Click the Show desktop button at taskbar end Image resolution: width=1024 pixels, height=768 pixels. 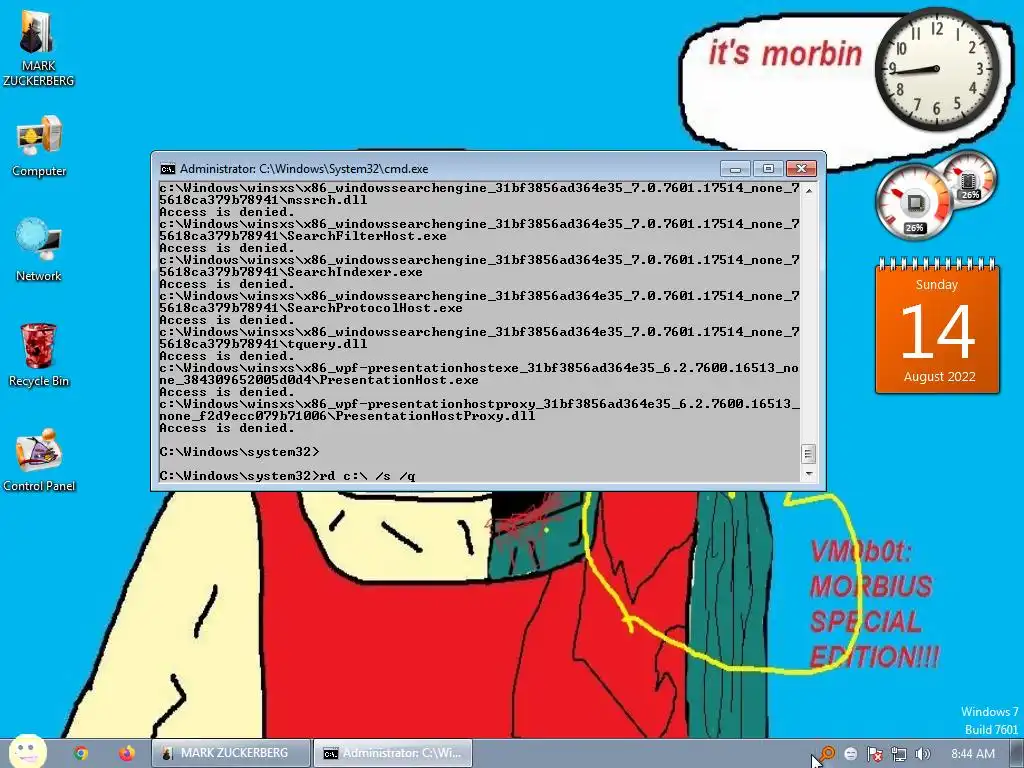coord(1017,754)
